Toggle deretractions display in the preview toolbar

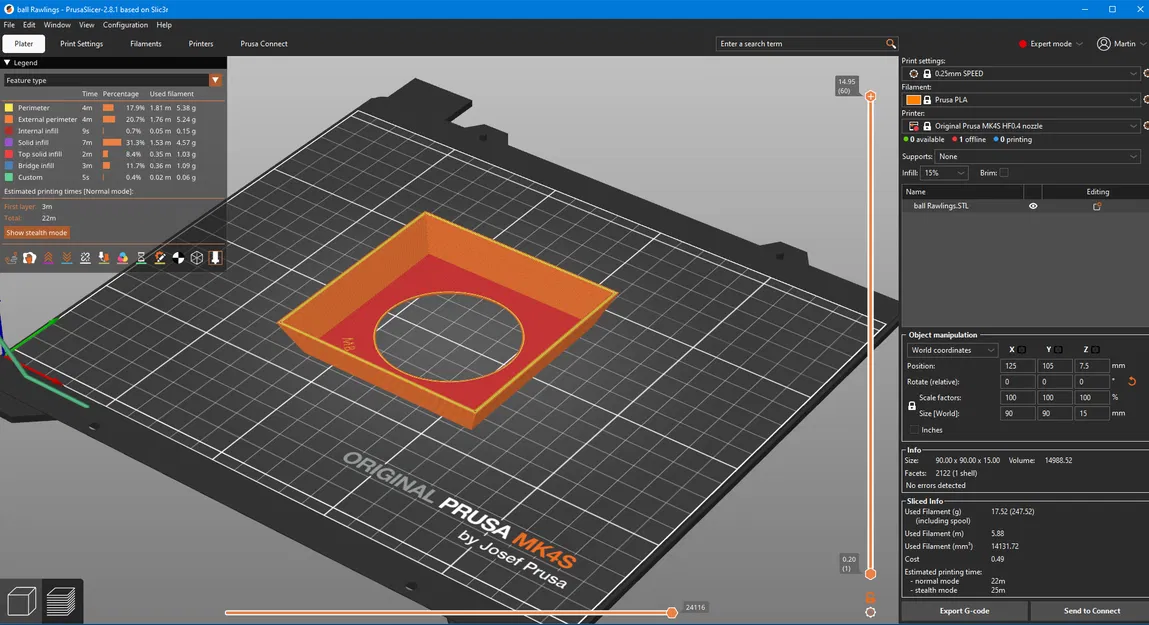(x=65, y=257)
